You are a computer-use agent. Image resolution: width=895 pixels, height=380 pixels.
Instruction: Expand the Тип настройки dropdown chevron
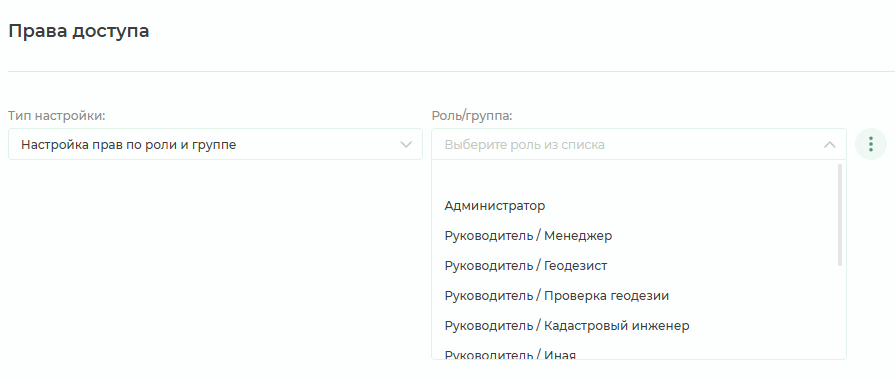406,145
